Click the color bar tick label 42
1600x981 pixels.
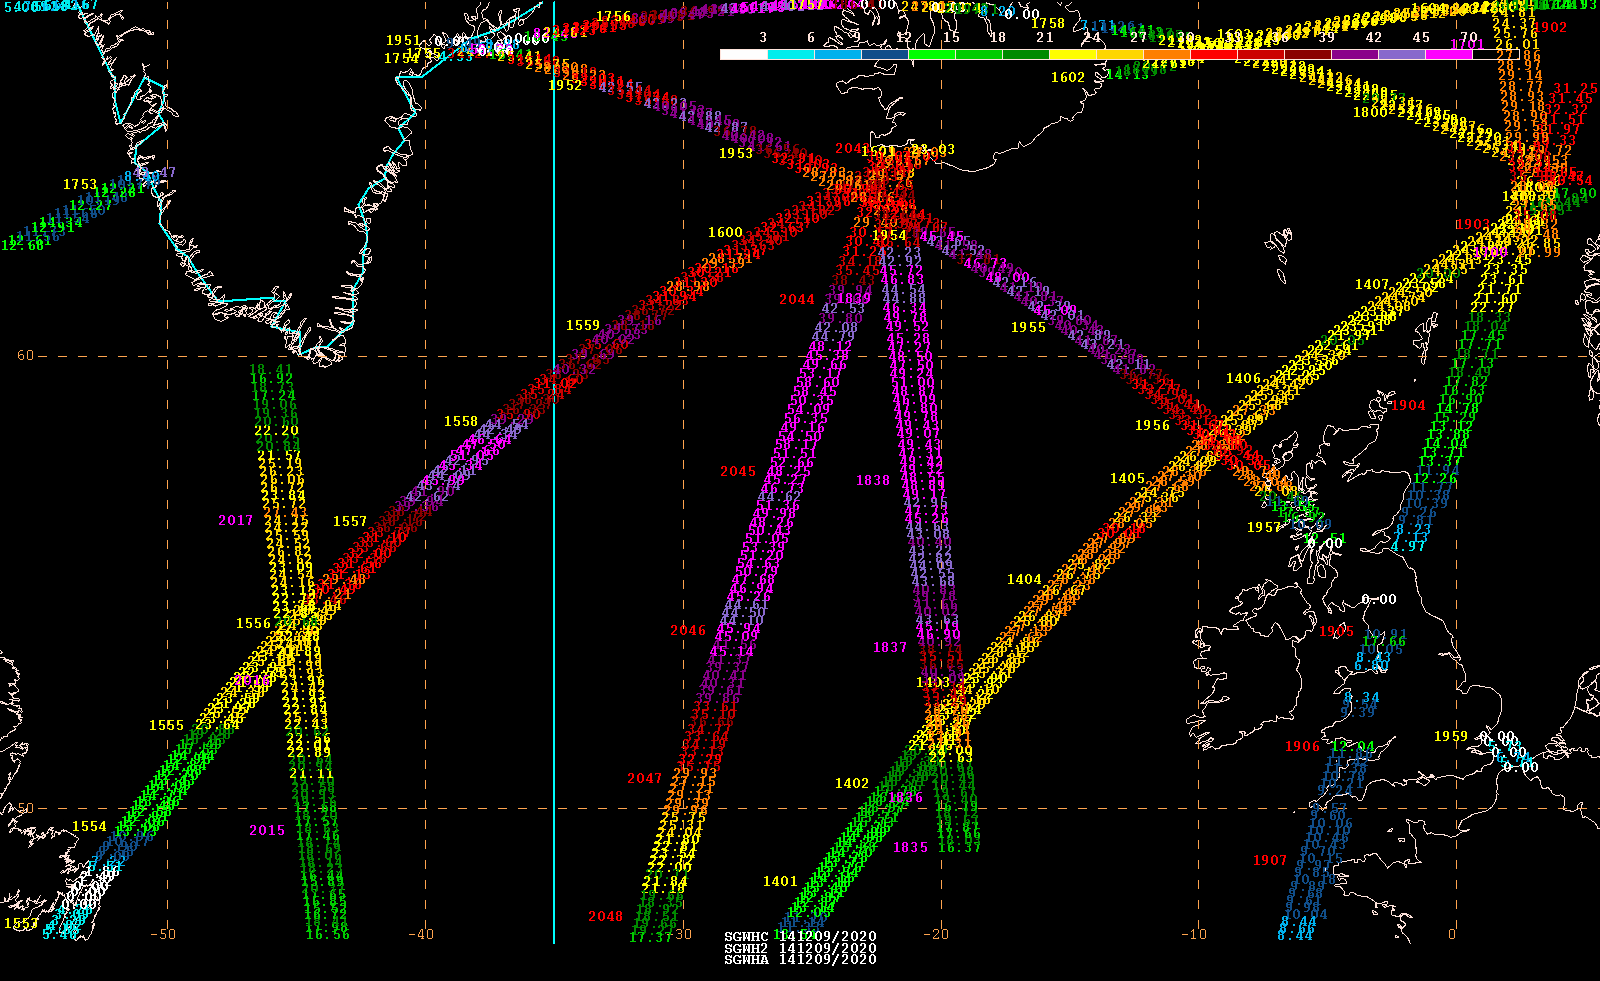1374,37
